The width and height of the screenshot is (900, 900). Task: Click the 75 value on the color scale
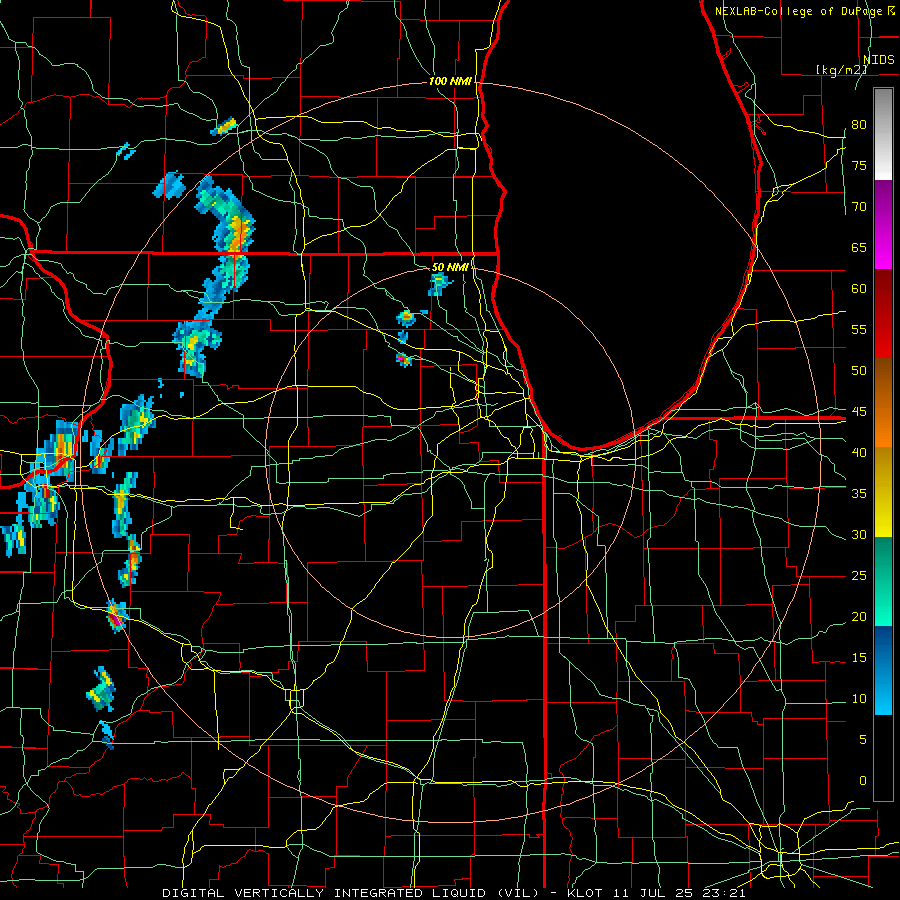pos(859,165)
